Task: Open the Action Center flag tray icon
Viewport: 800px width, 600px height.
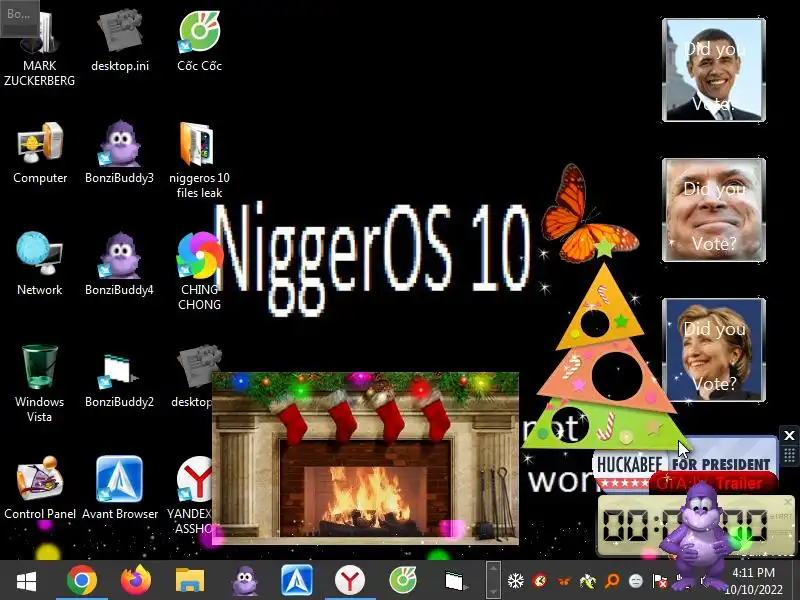Action: (x=660, y=581)
